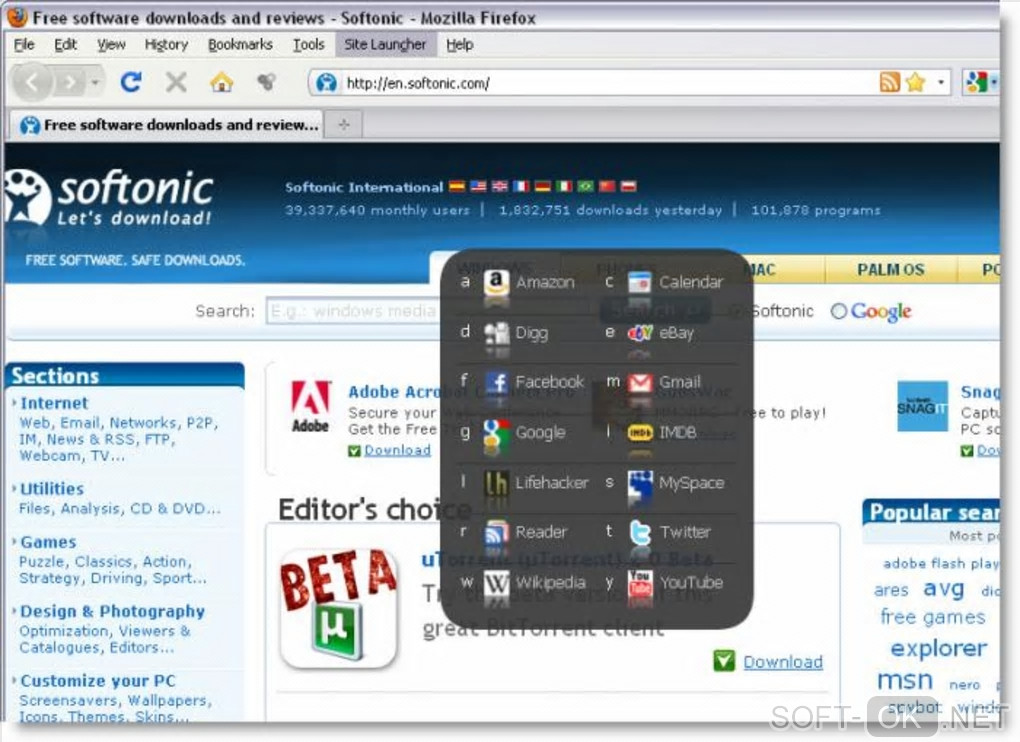The image size is (1020, 742).
Task: Click the uTorrent Download link
Action: point(783,662)
